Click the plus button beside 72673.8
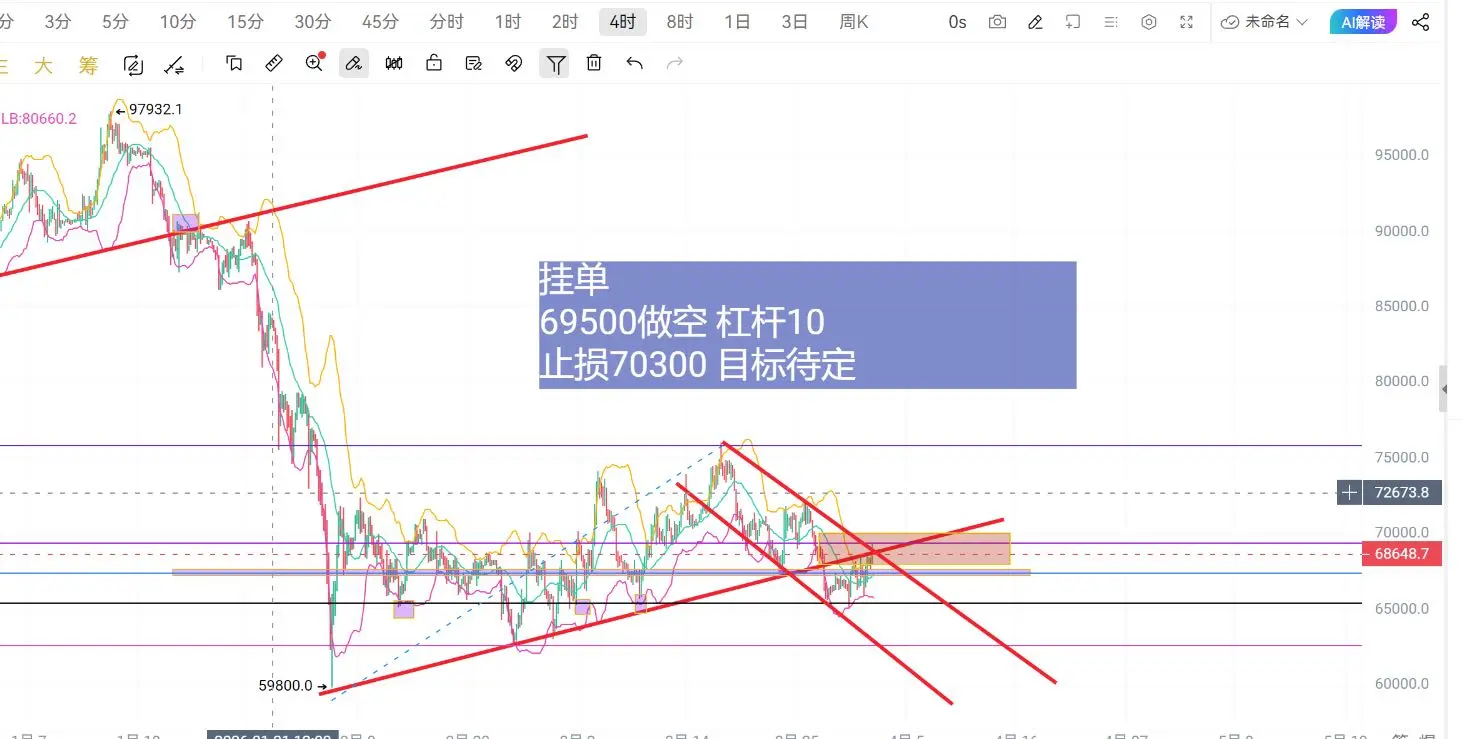This screenshot has height=739, width=1462. pos(1350,492)
